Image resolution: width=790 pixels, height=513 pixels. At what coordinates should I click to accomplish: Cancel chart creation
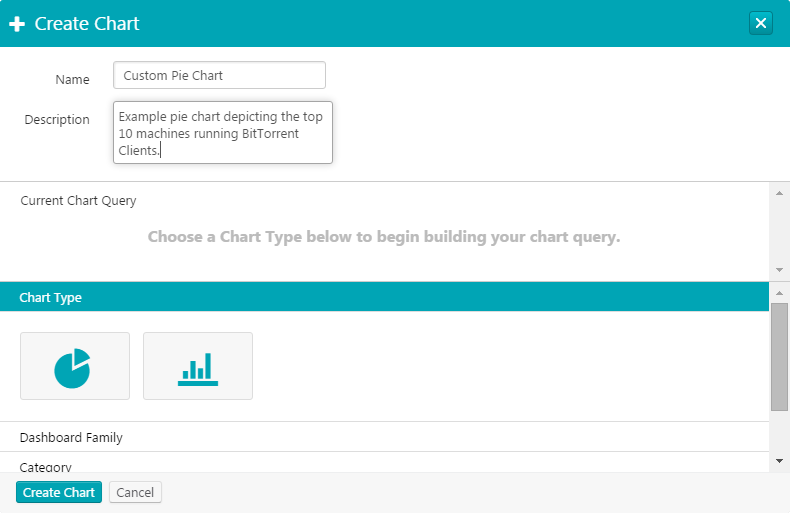tap(135, 492)
